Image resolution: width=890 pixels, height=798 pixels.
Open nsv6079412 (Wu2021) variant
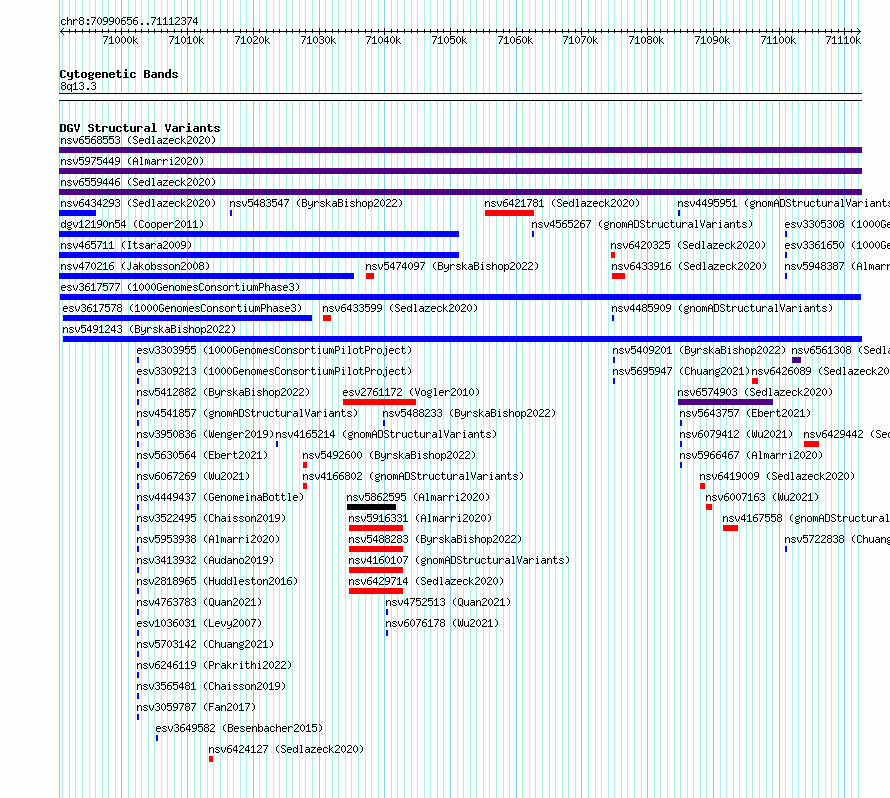tap(737, 434)
